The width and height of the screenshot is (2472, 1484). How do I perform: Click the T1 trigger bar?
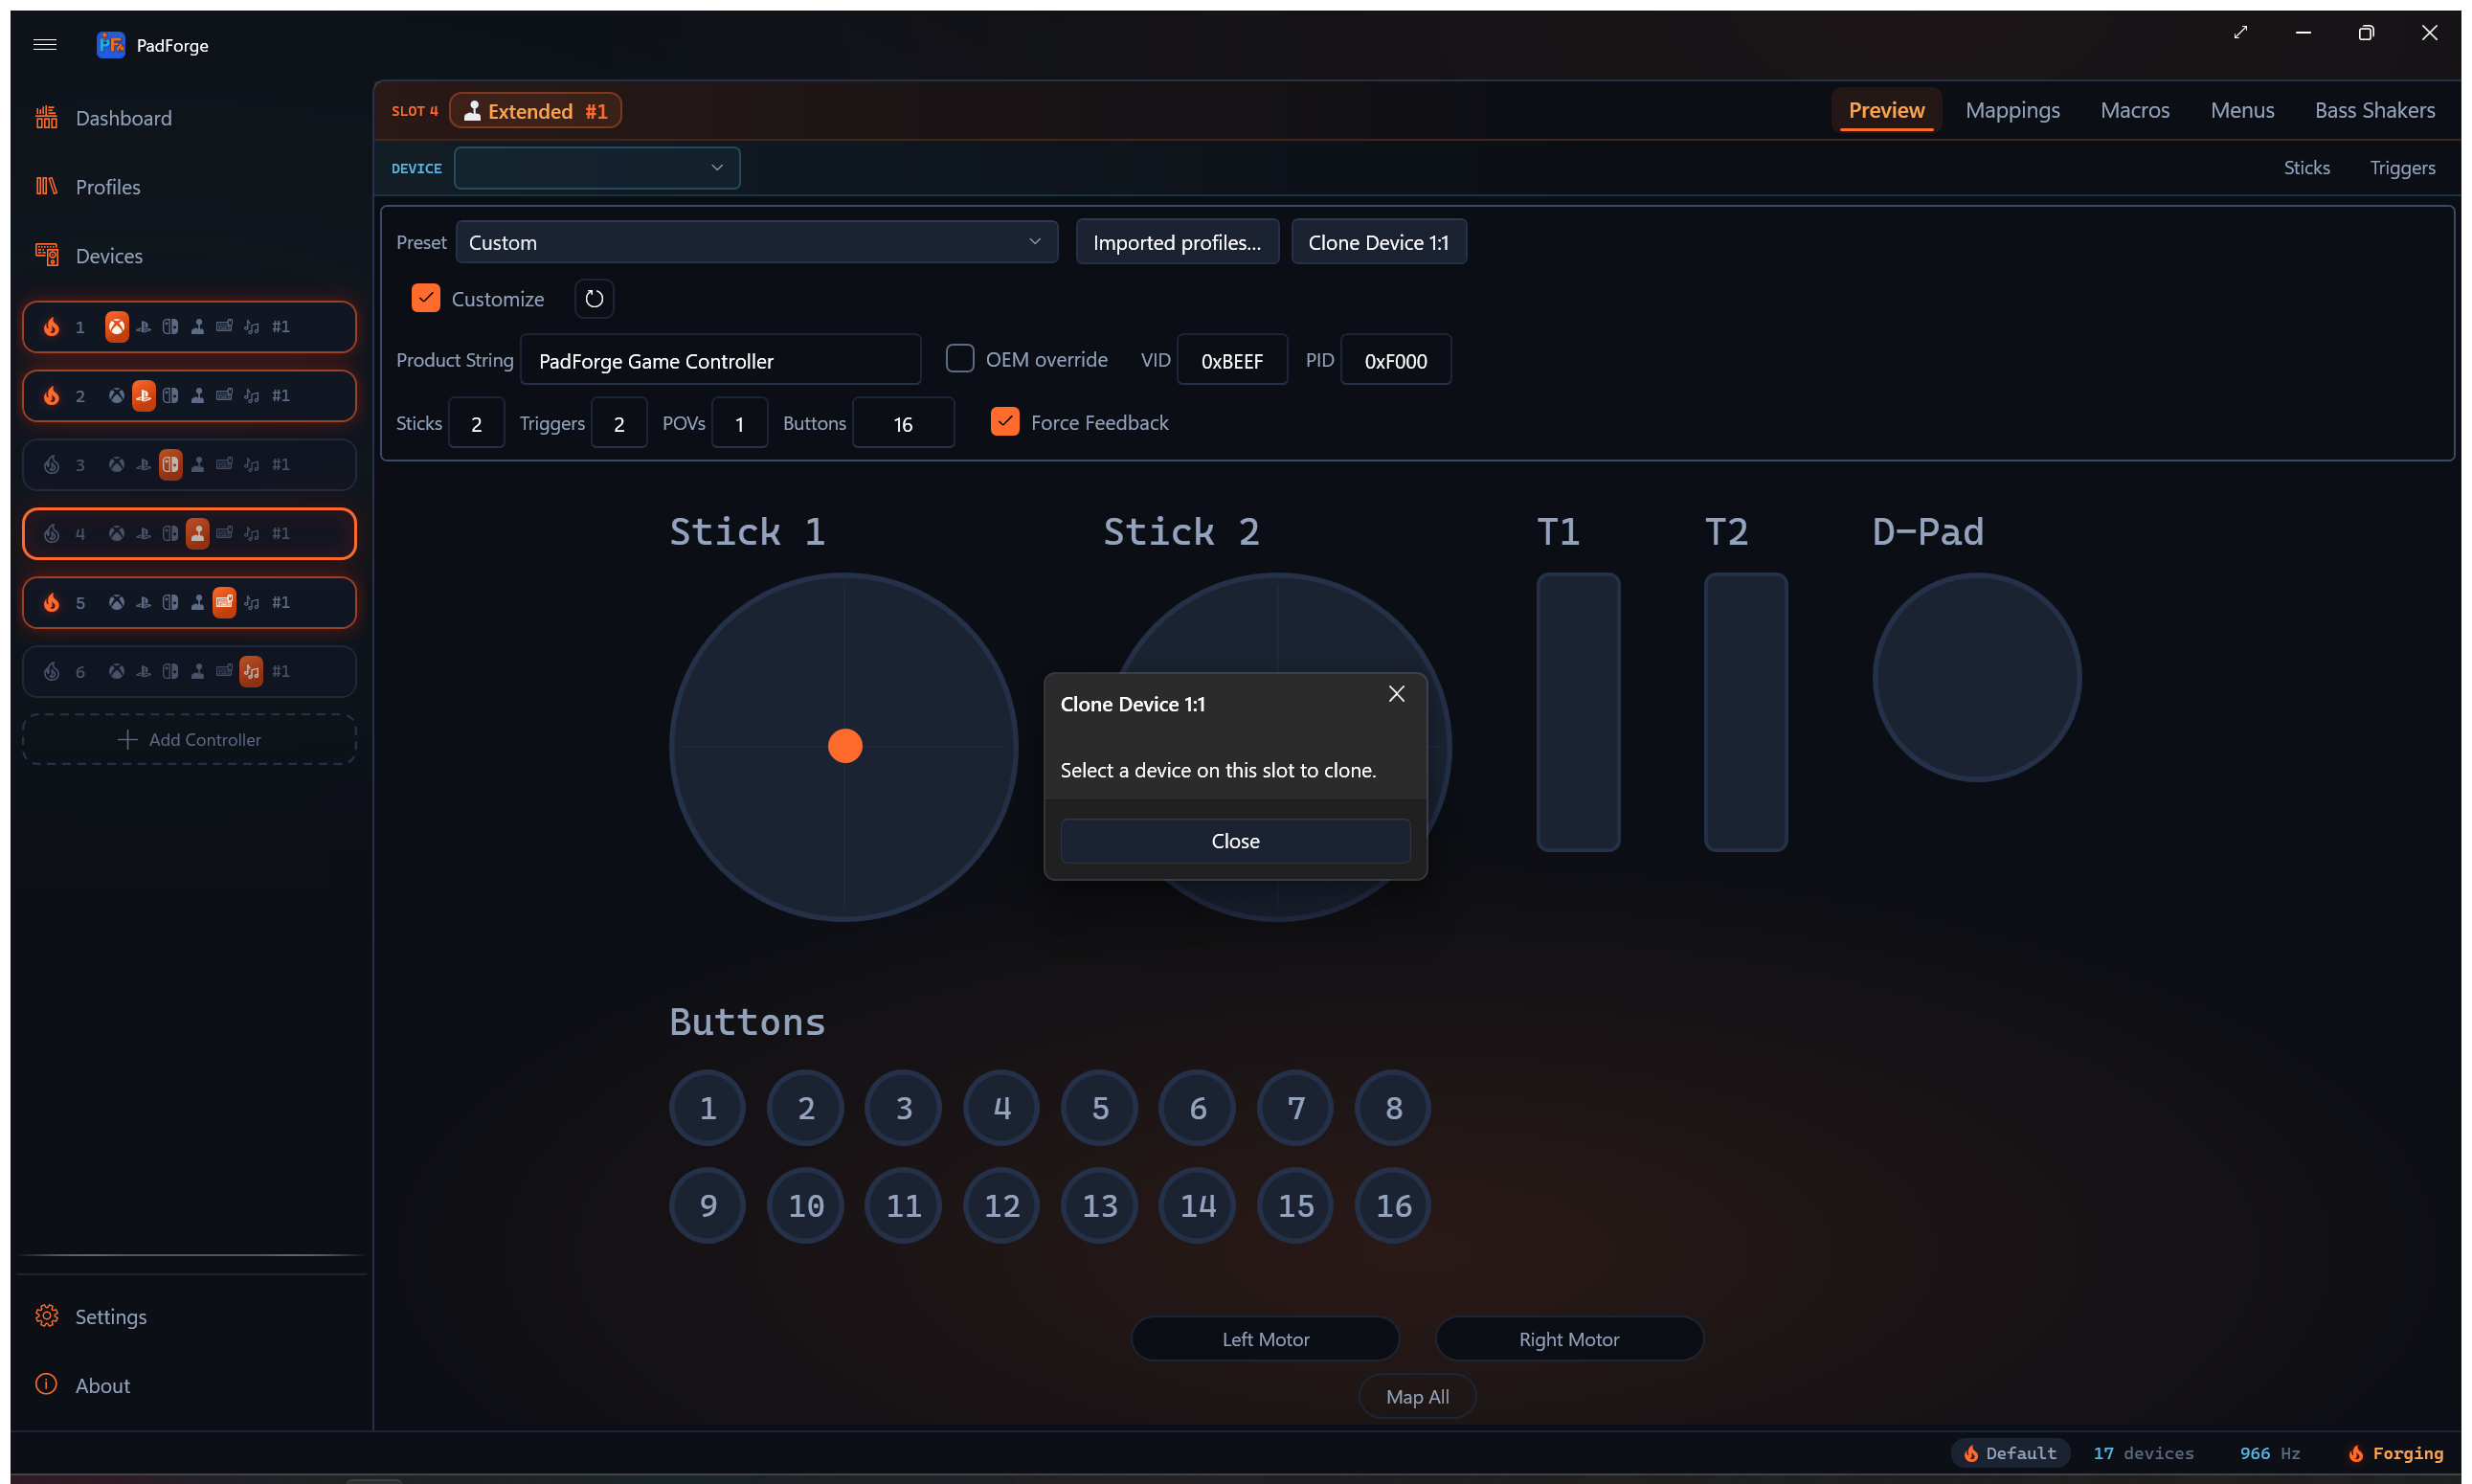point(1578,712)
